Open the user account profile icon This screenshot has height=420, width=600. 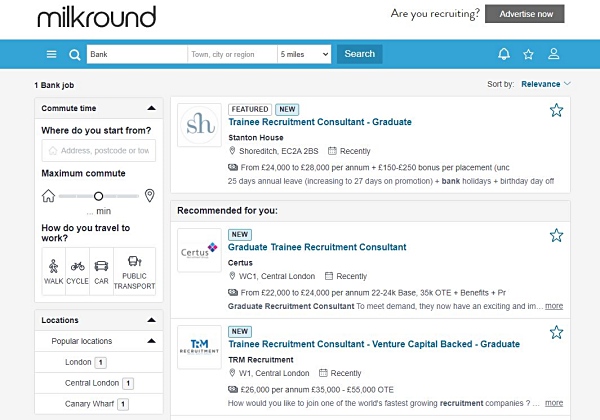554,54
